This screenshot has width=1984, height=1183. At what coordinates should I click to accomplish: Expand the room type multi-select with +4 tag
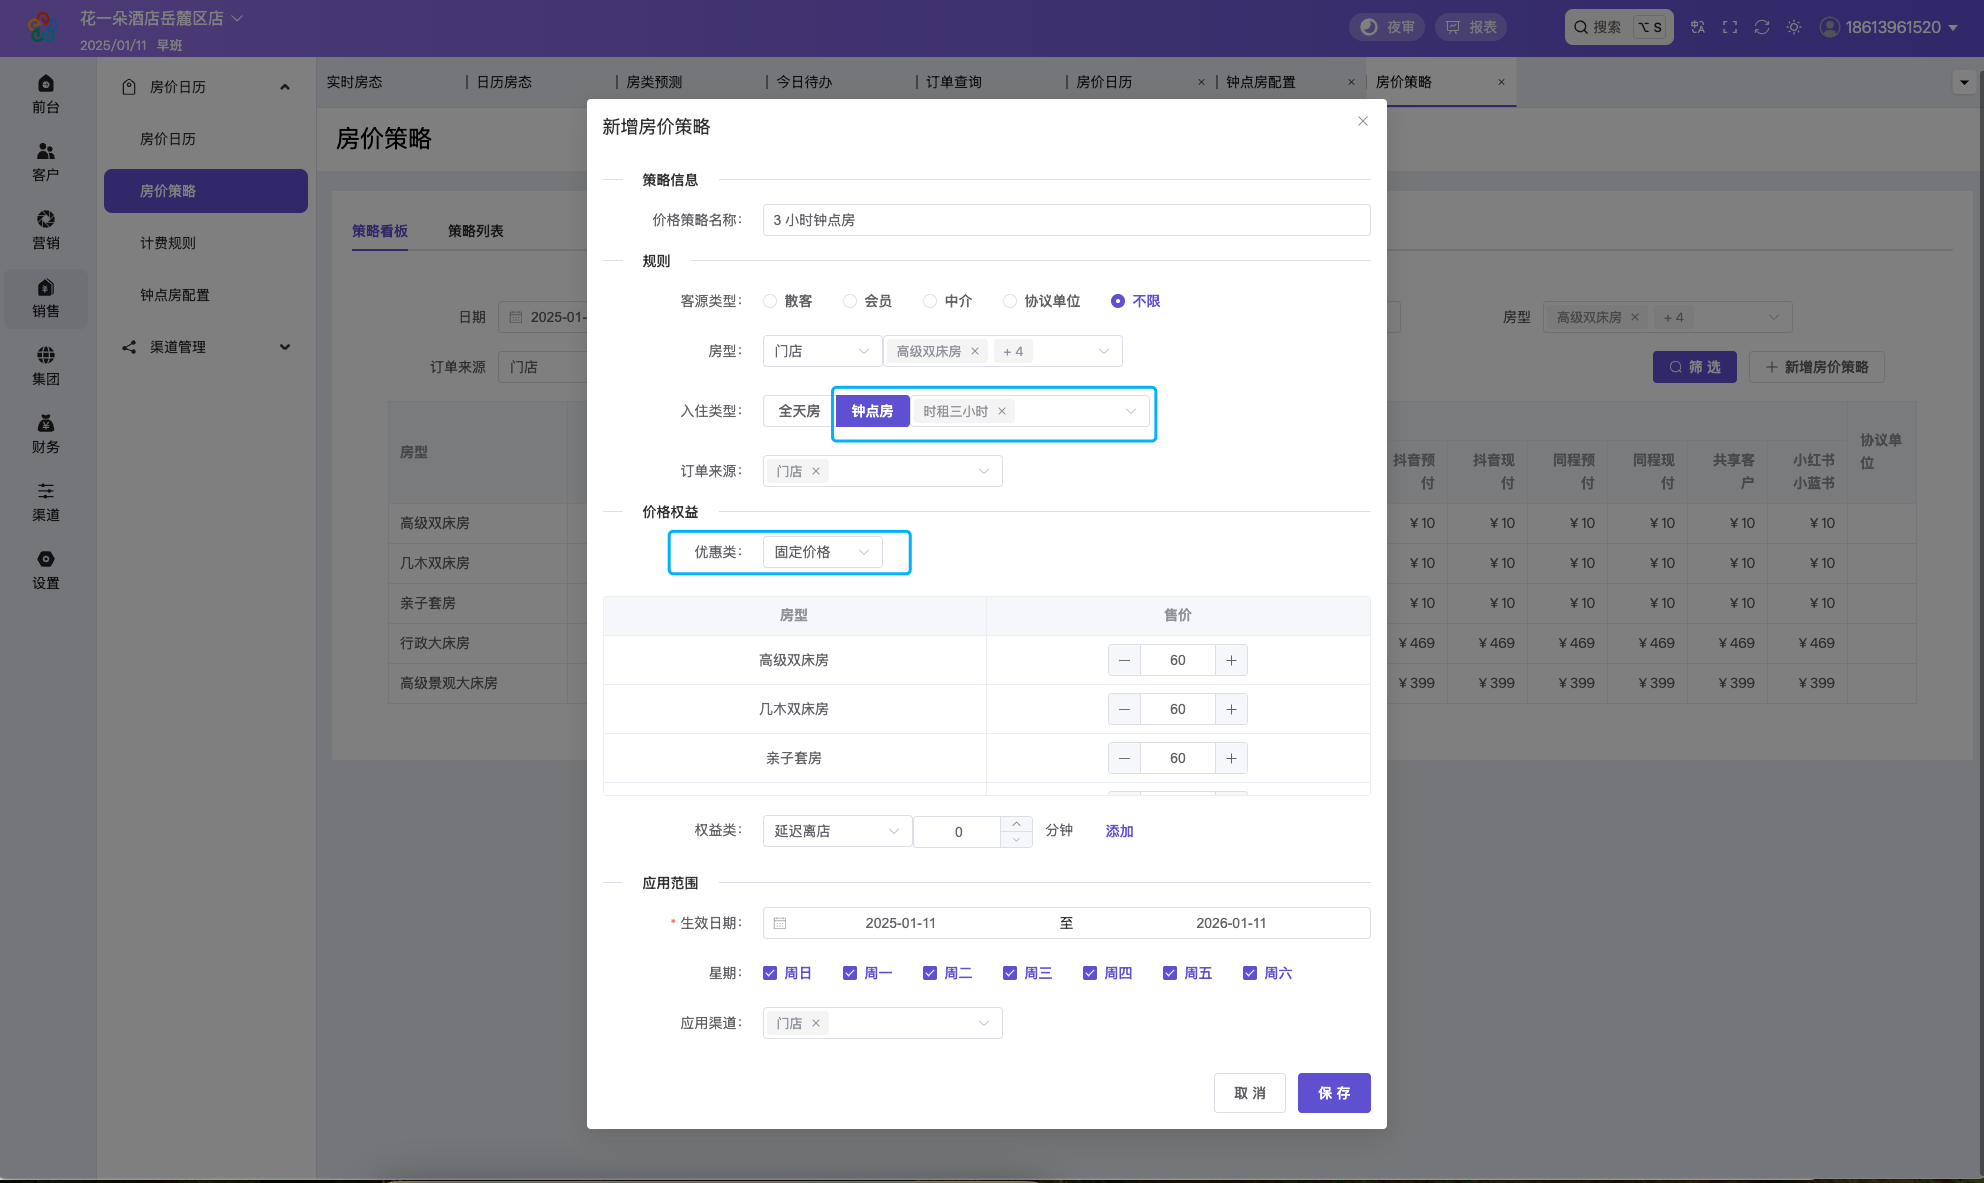click(1003, 351)
